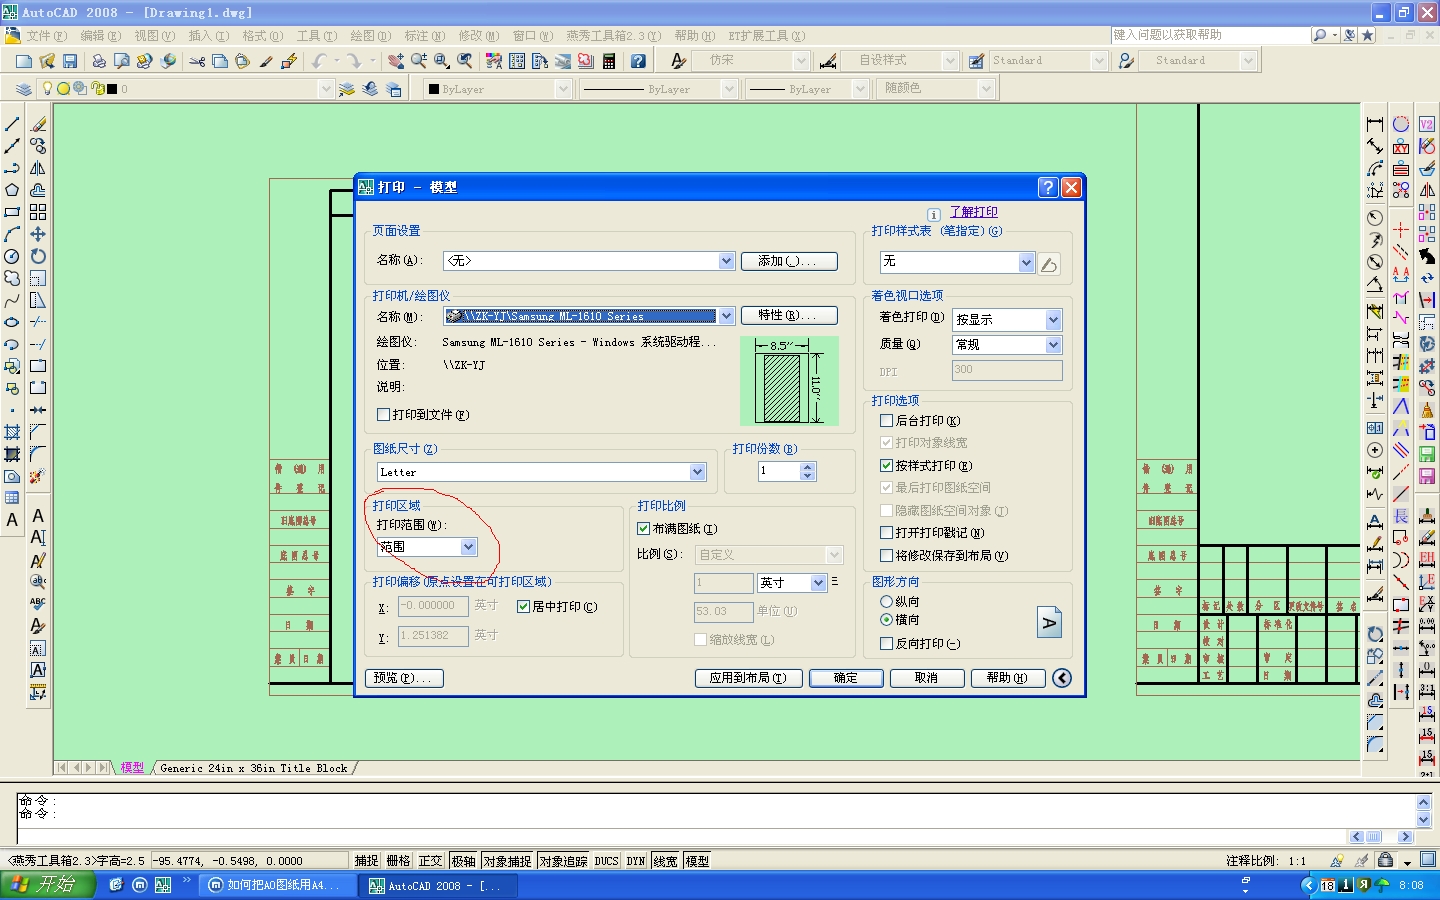Switch to the 模型 layout tab
The width and height of the screenshot is (1440, 900).
click(132, 768)
